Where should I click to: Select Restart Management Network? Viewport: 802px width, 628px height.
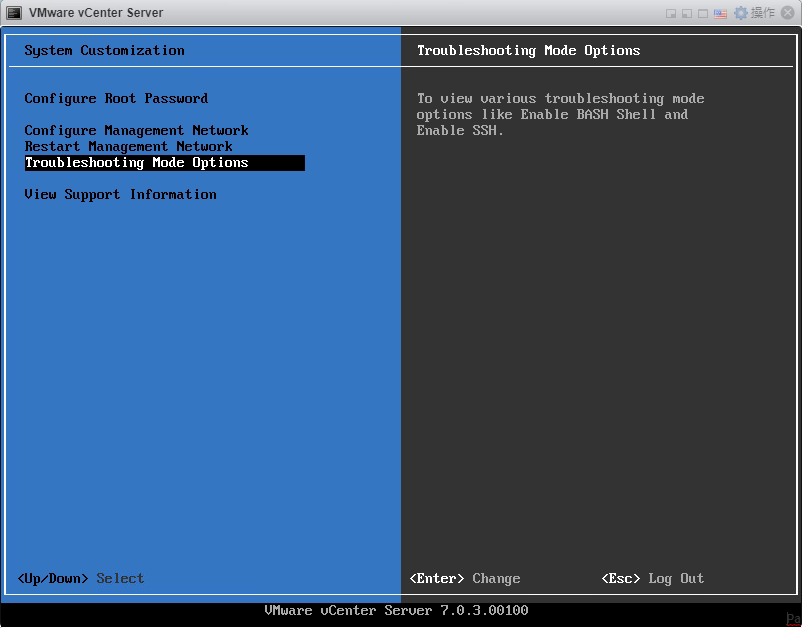(128, 146)
